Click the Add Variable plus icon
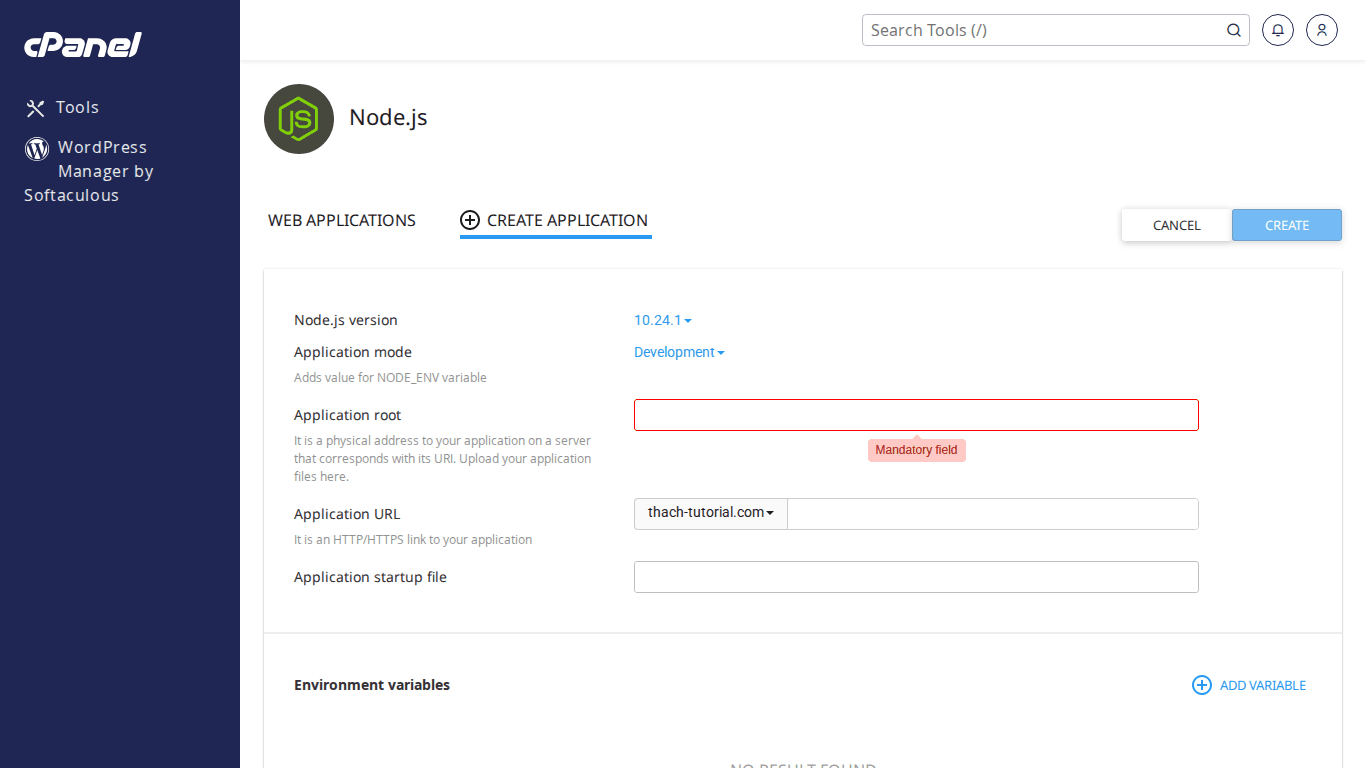This screenshot has width=1366, height=768. click(x=1201, y=685)
